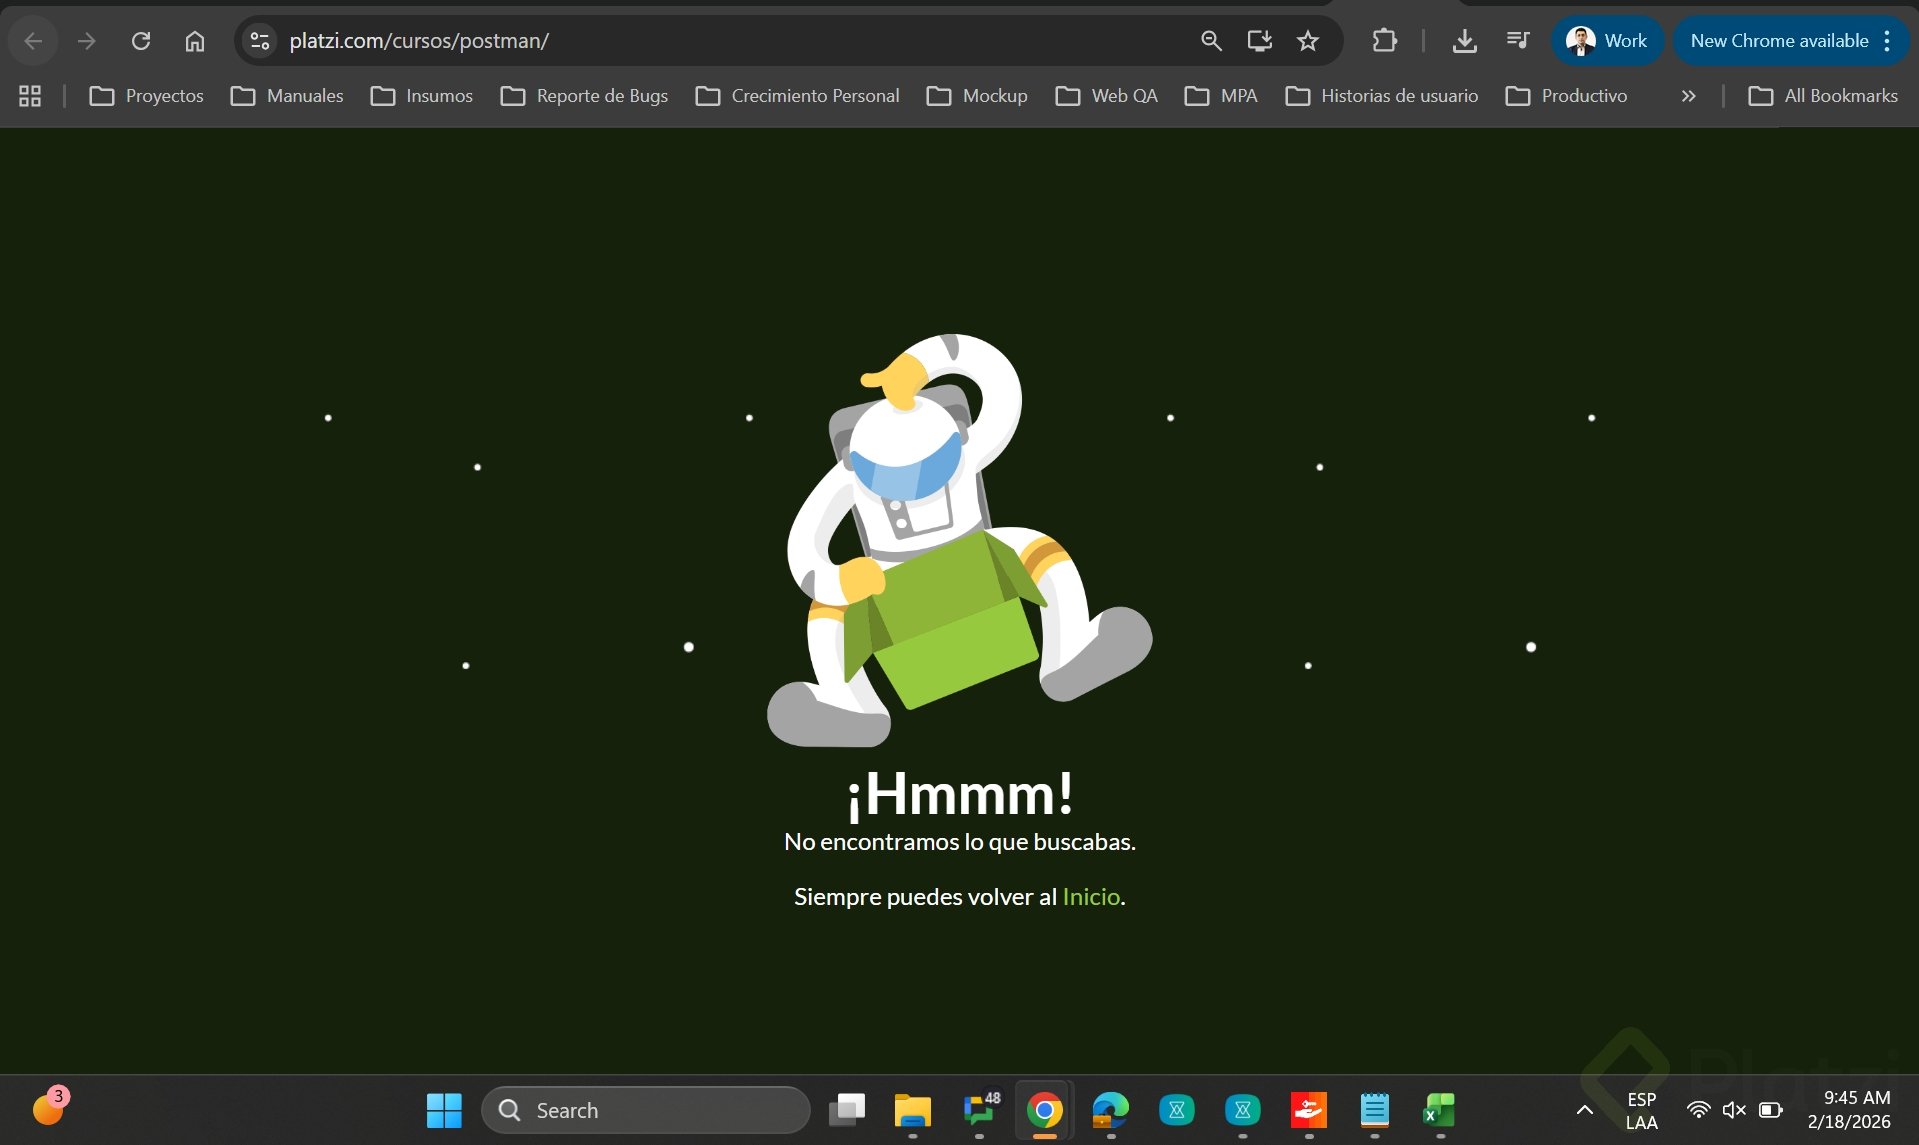The width and height of the screenshot is (1919, 1145).
Task: Click the 'No encontramos lo que buscabas.' text
Action: 960,842
